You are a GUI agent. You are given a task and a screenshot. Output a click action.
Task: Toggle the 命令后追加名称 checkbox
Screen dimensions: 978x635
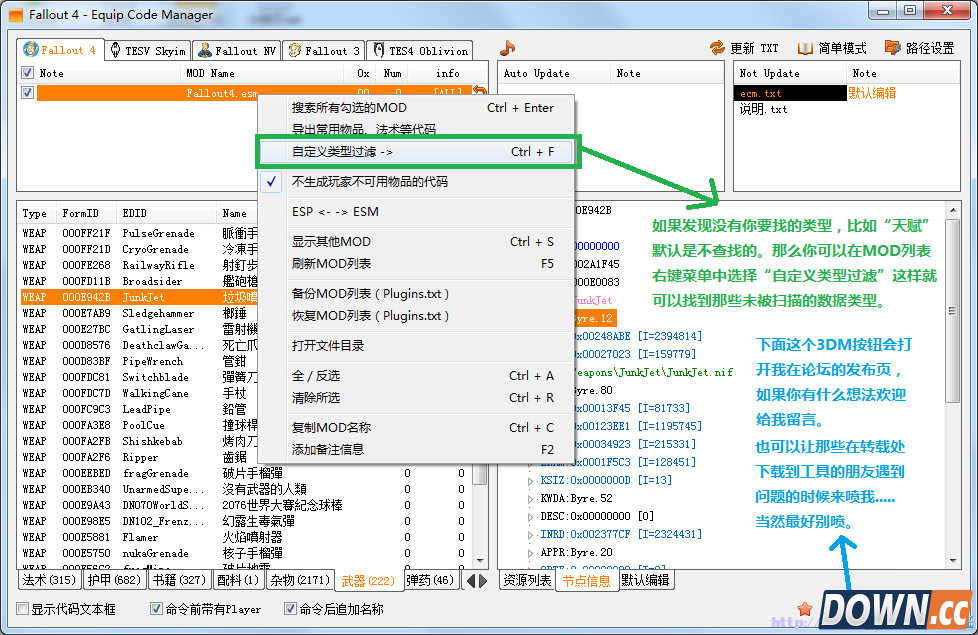[x=290, y=609]
